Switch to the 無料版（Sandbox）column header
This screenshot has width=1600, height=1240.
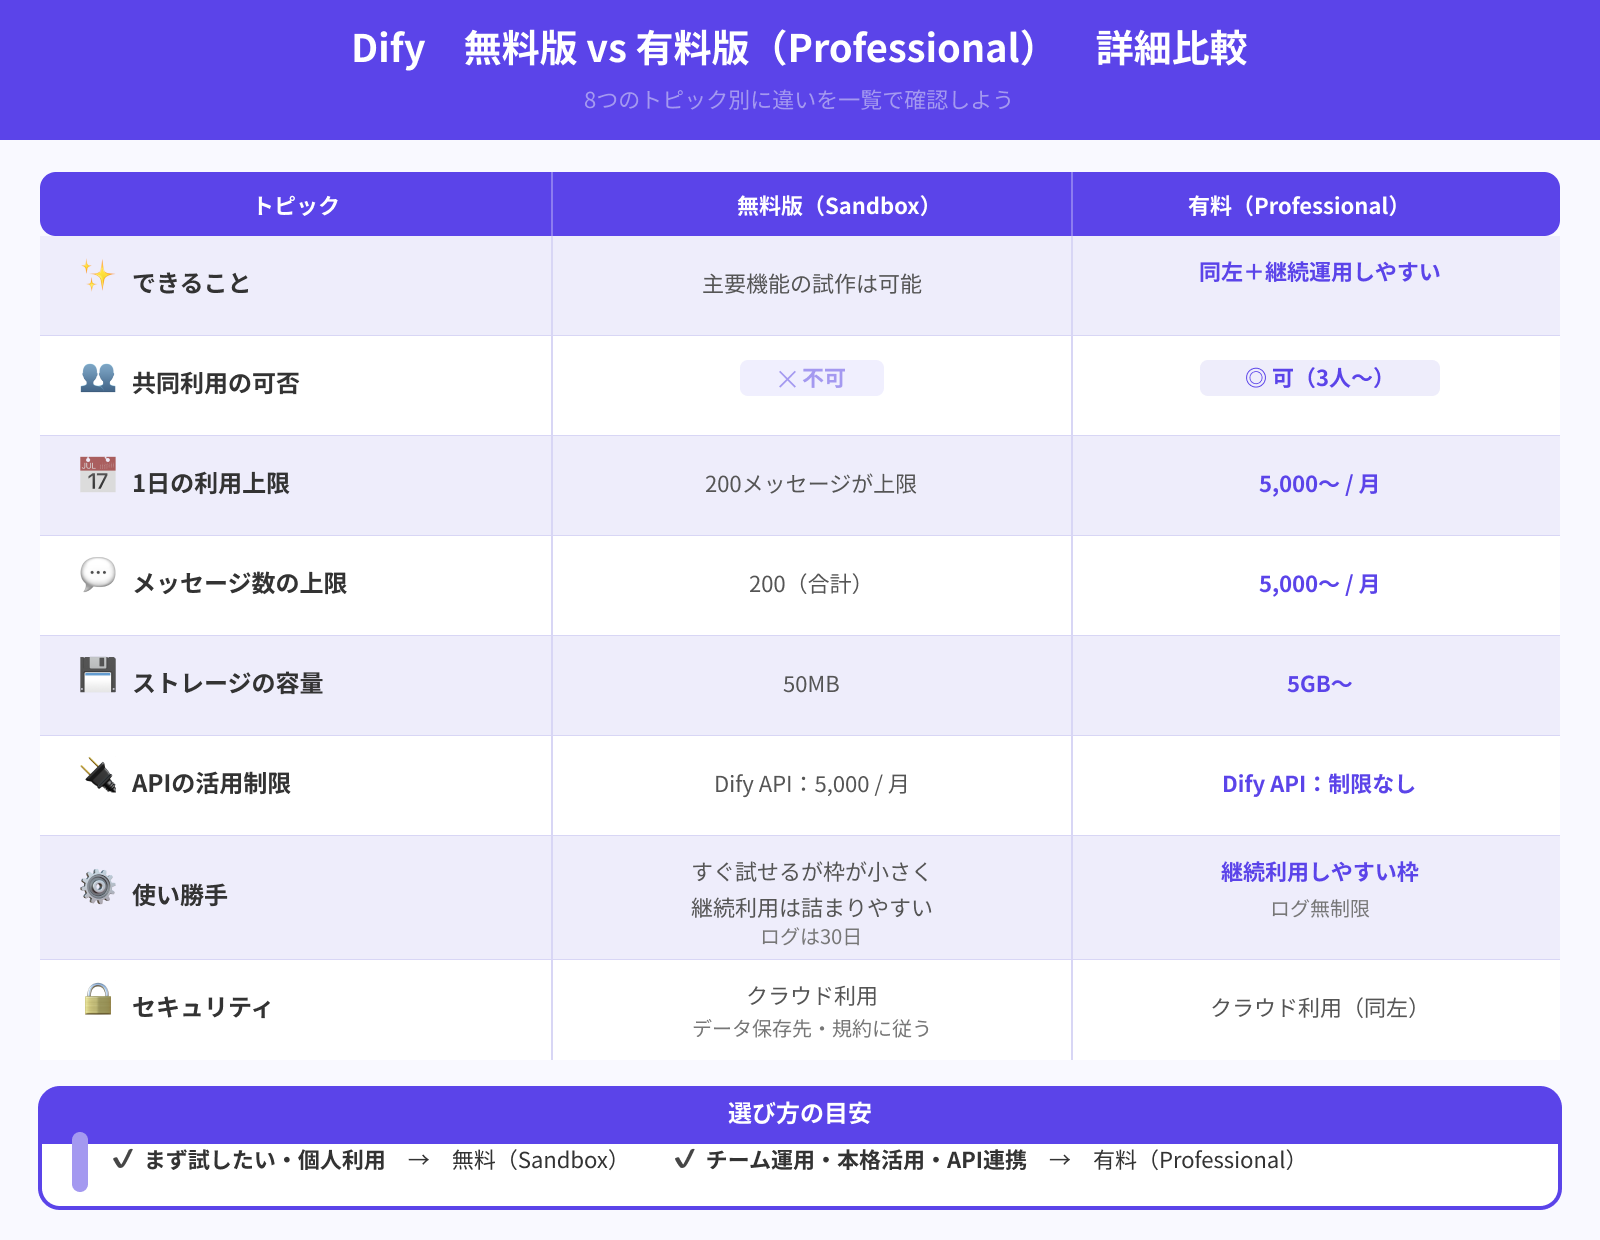(x=834, y=204)
